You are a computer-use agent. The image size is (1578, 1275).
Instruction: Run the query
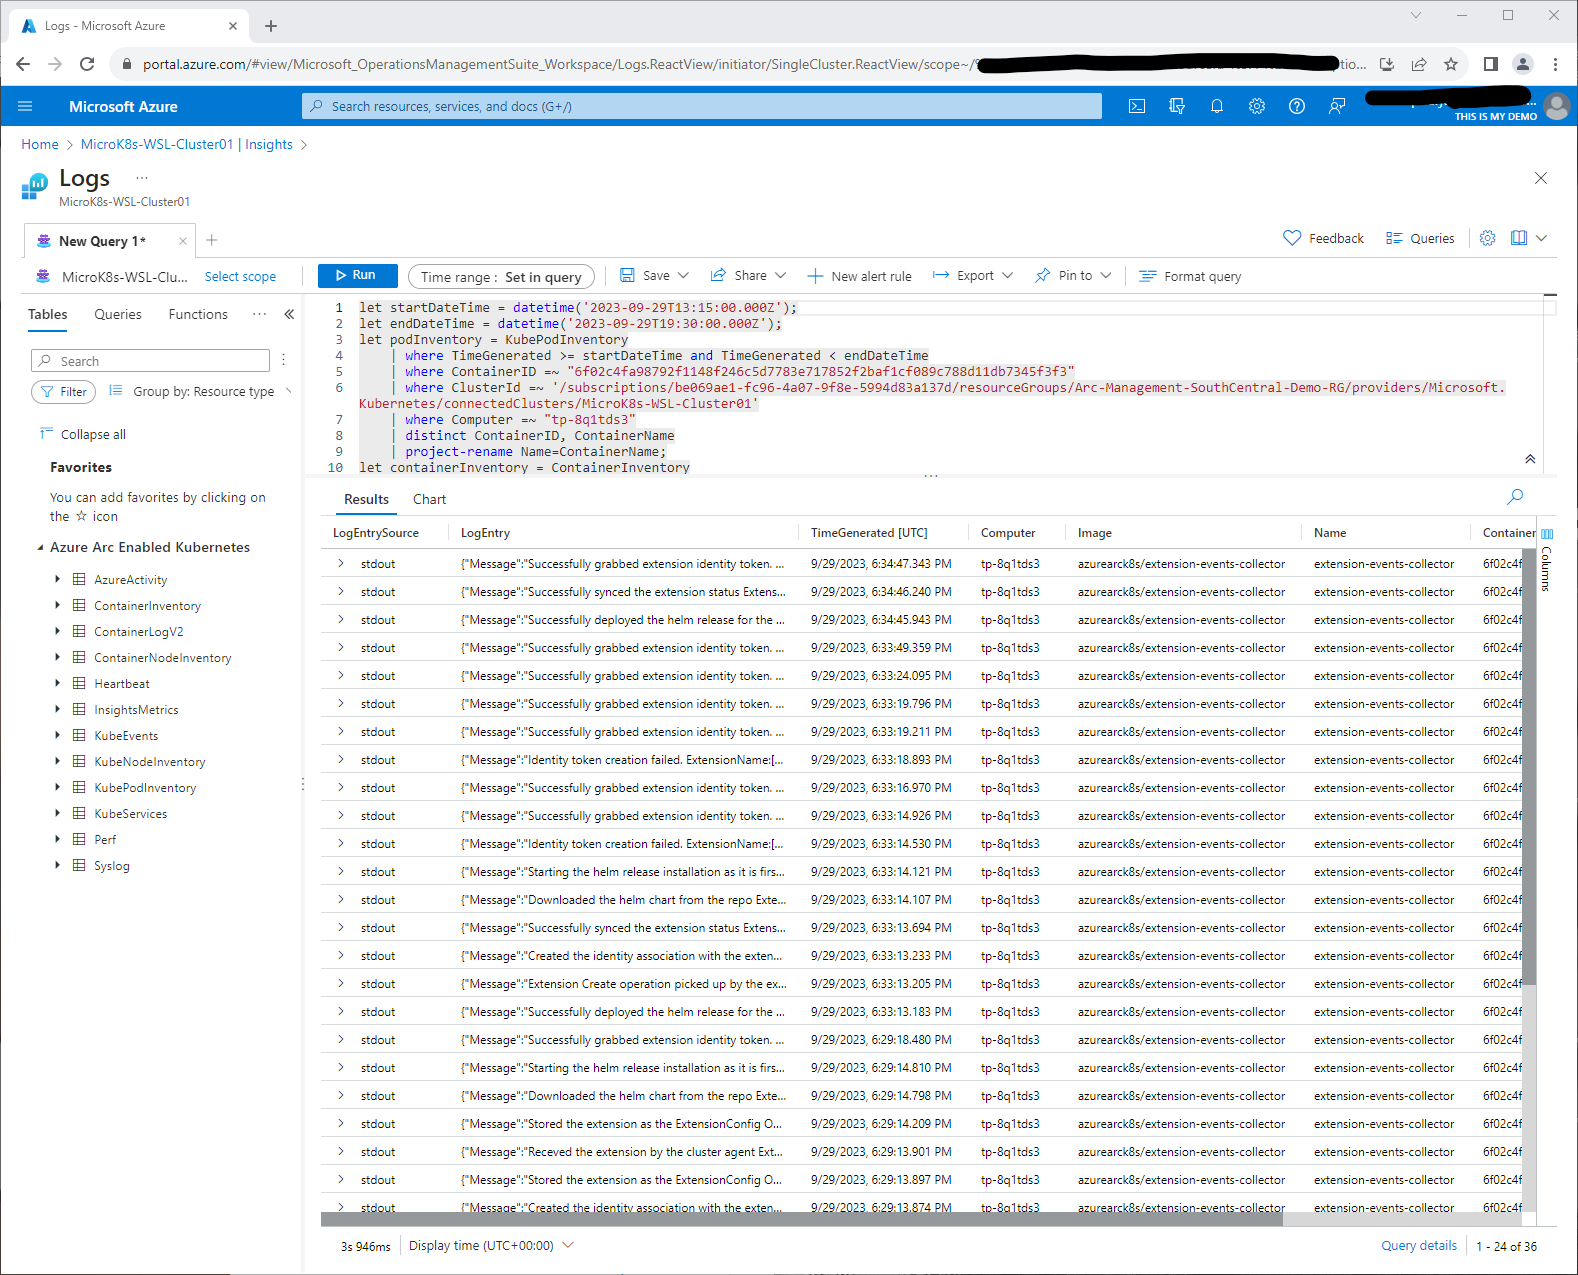[357, 276]
